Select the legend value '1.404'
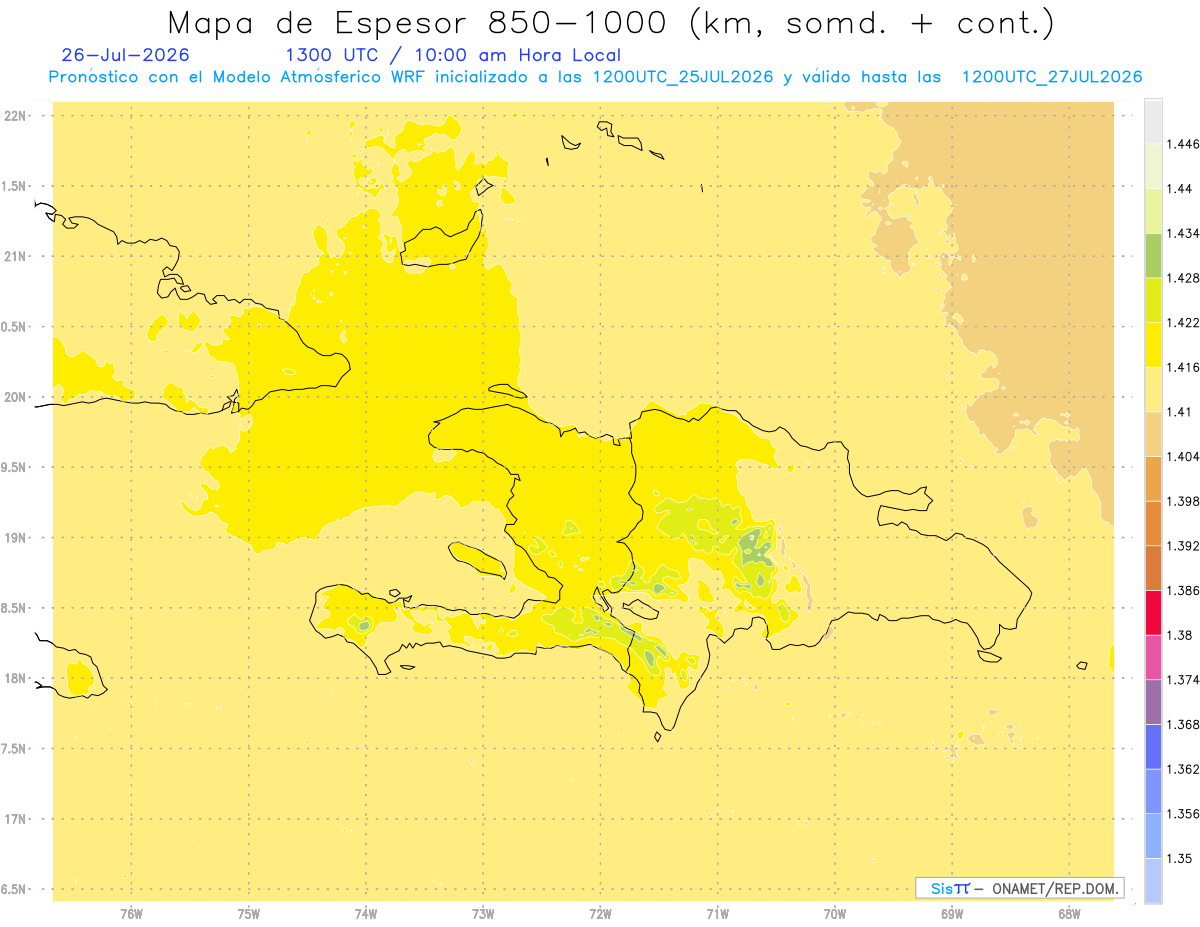 1182,457
